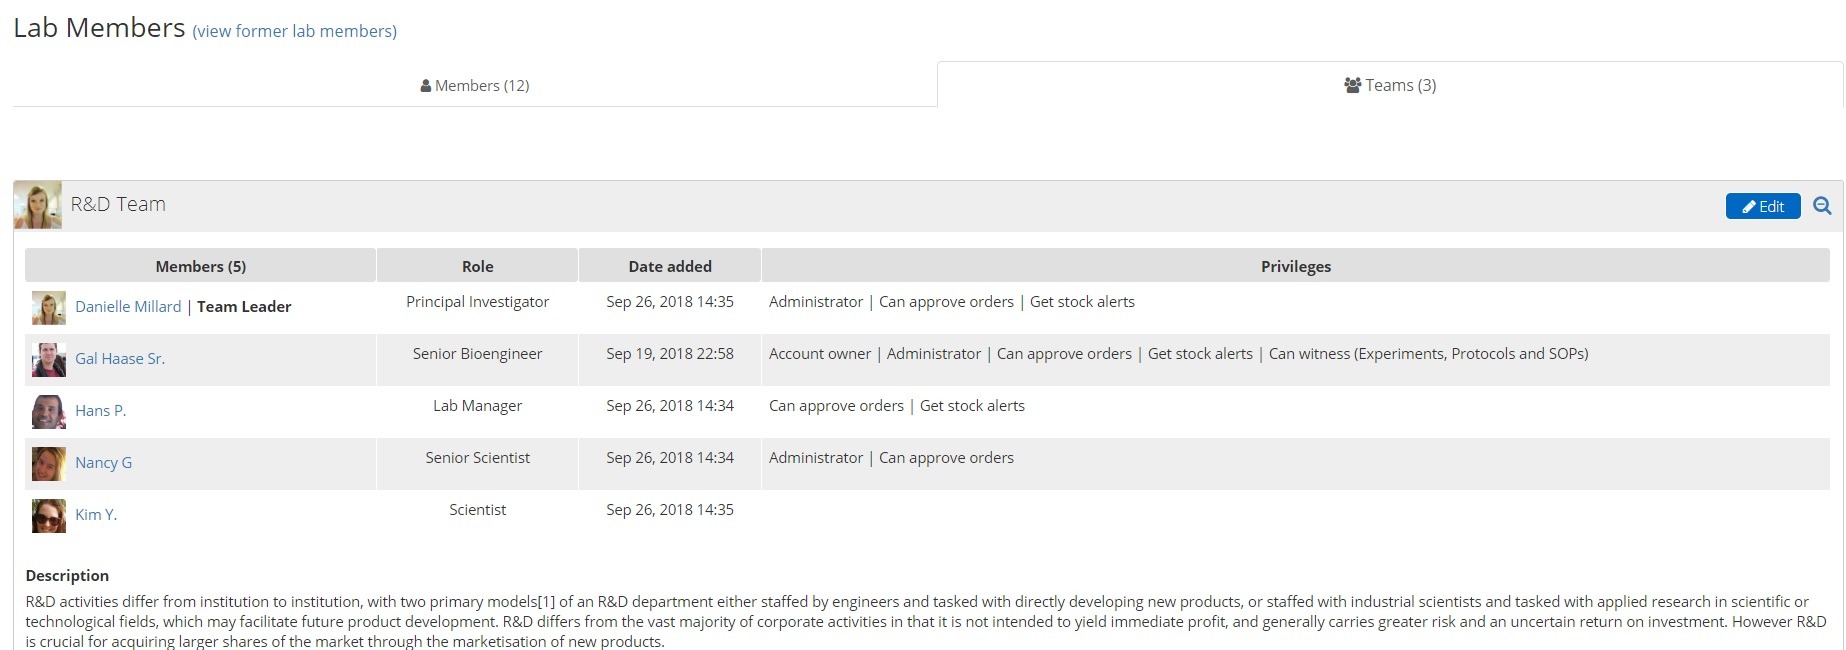The height and width of the screenshot is (650, 1846).
Task: Open the view former lab members link
Action: [295, 31]
